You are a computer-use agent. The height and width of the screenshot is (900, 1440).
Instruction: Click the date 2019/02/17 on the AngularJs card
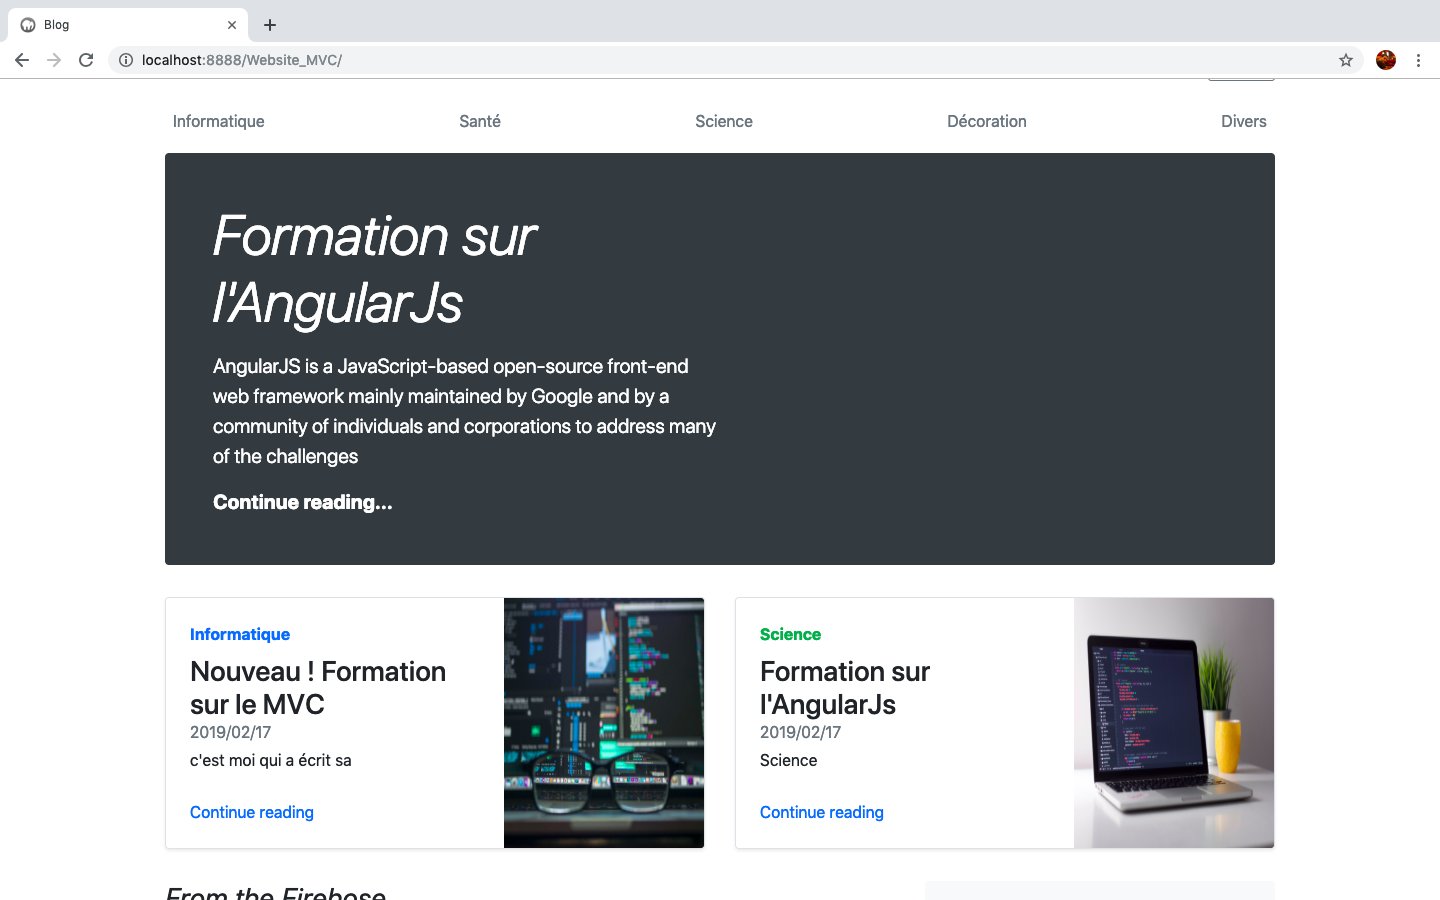click(801, 732)
